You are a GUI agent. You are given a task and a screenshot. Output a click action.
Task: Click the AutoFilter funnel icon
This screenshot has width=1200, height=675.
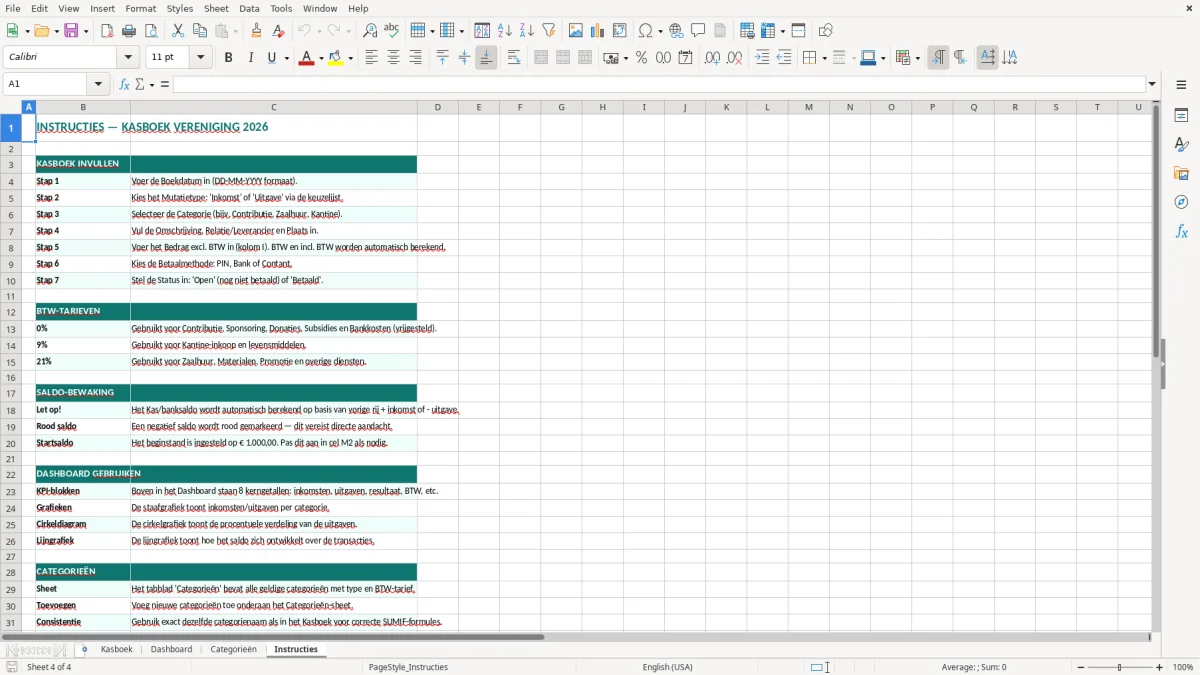[x=549, y=31]
